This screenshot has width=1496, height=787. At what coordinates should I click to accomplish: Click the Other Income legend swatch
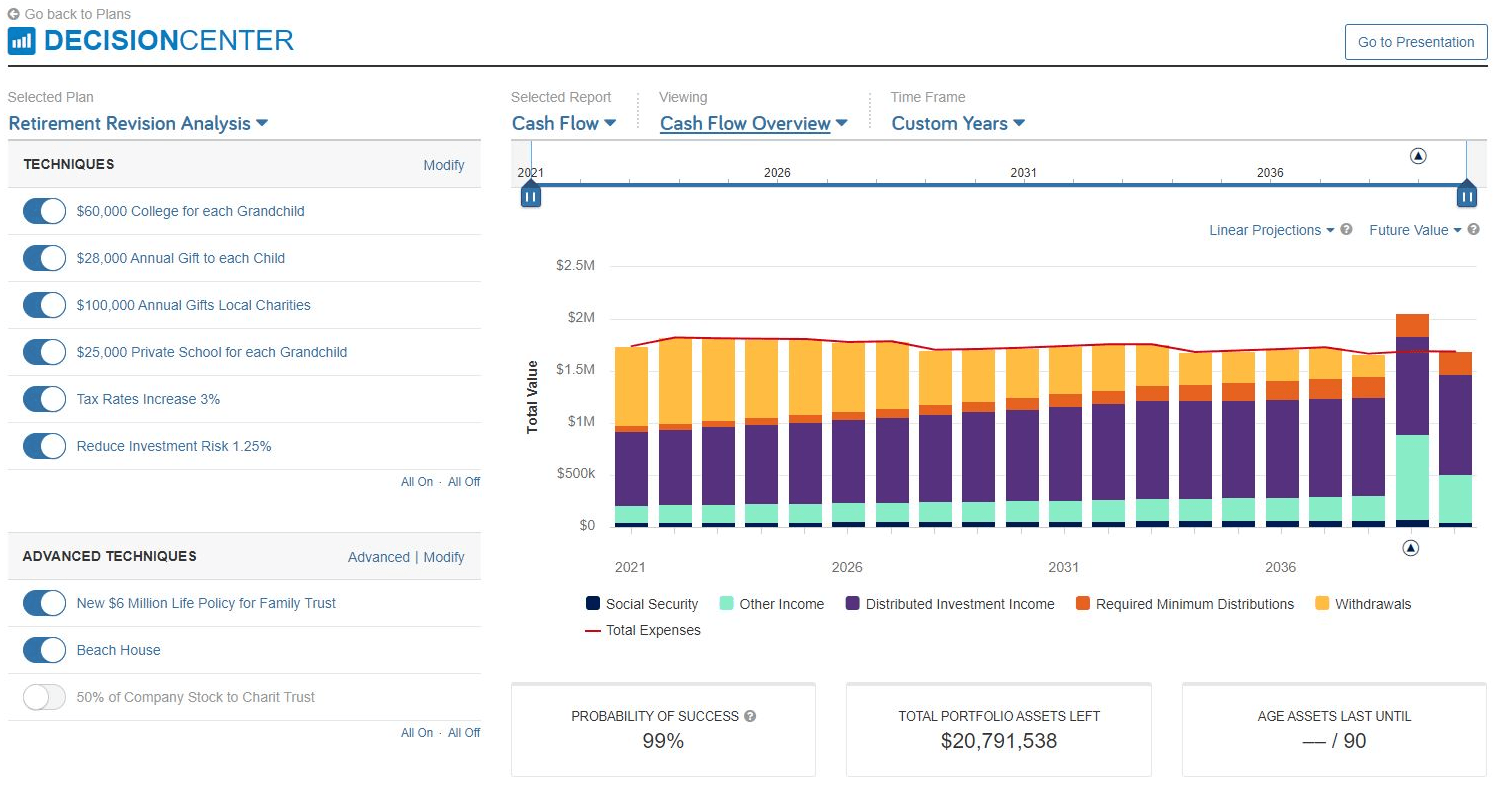coord(727,604)
